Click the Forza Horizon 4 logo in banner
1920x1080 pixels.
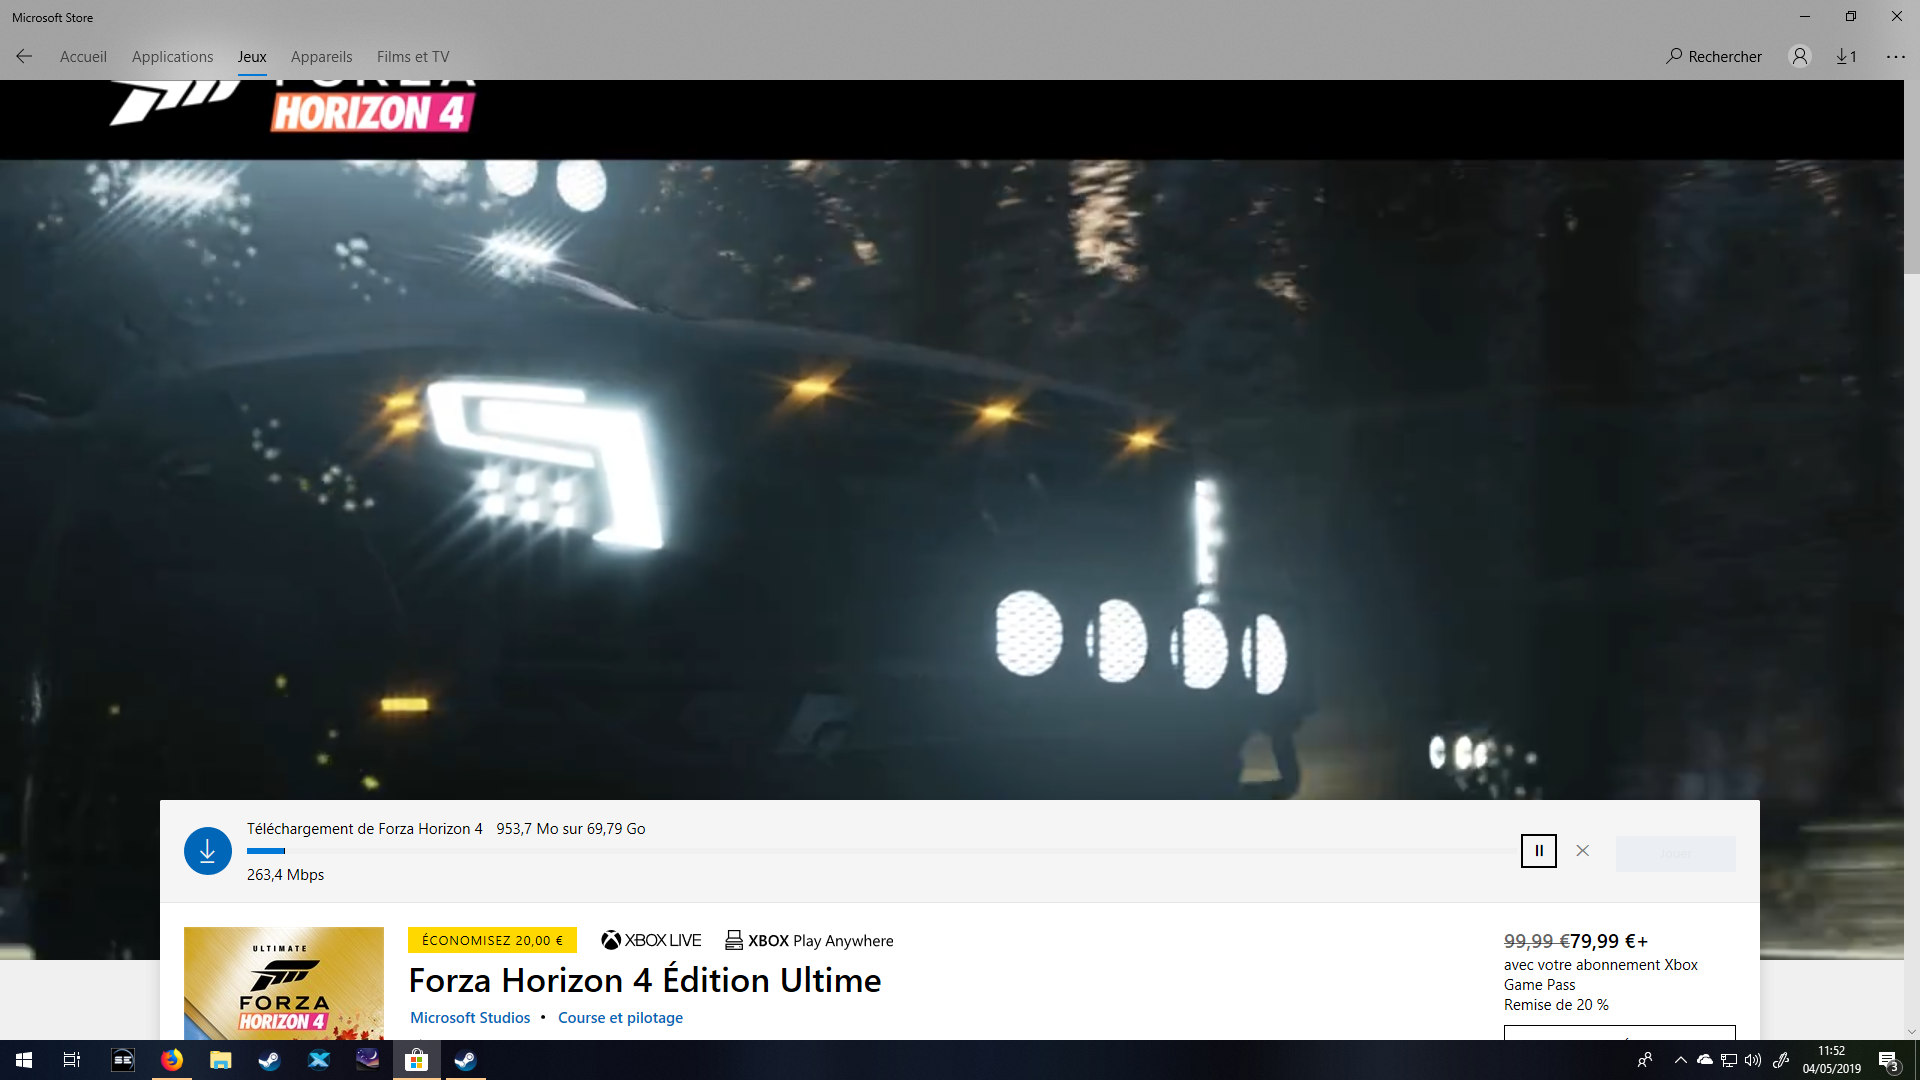(292, 106)
